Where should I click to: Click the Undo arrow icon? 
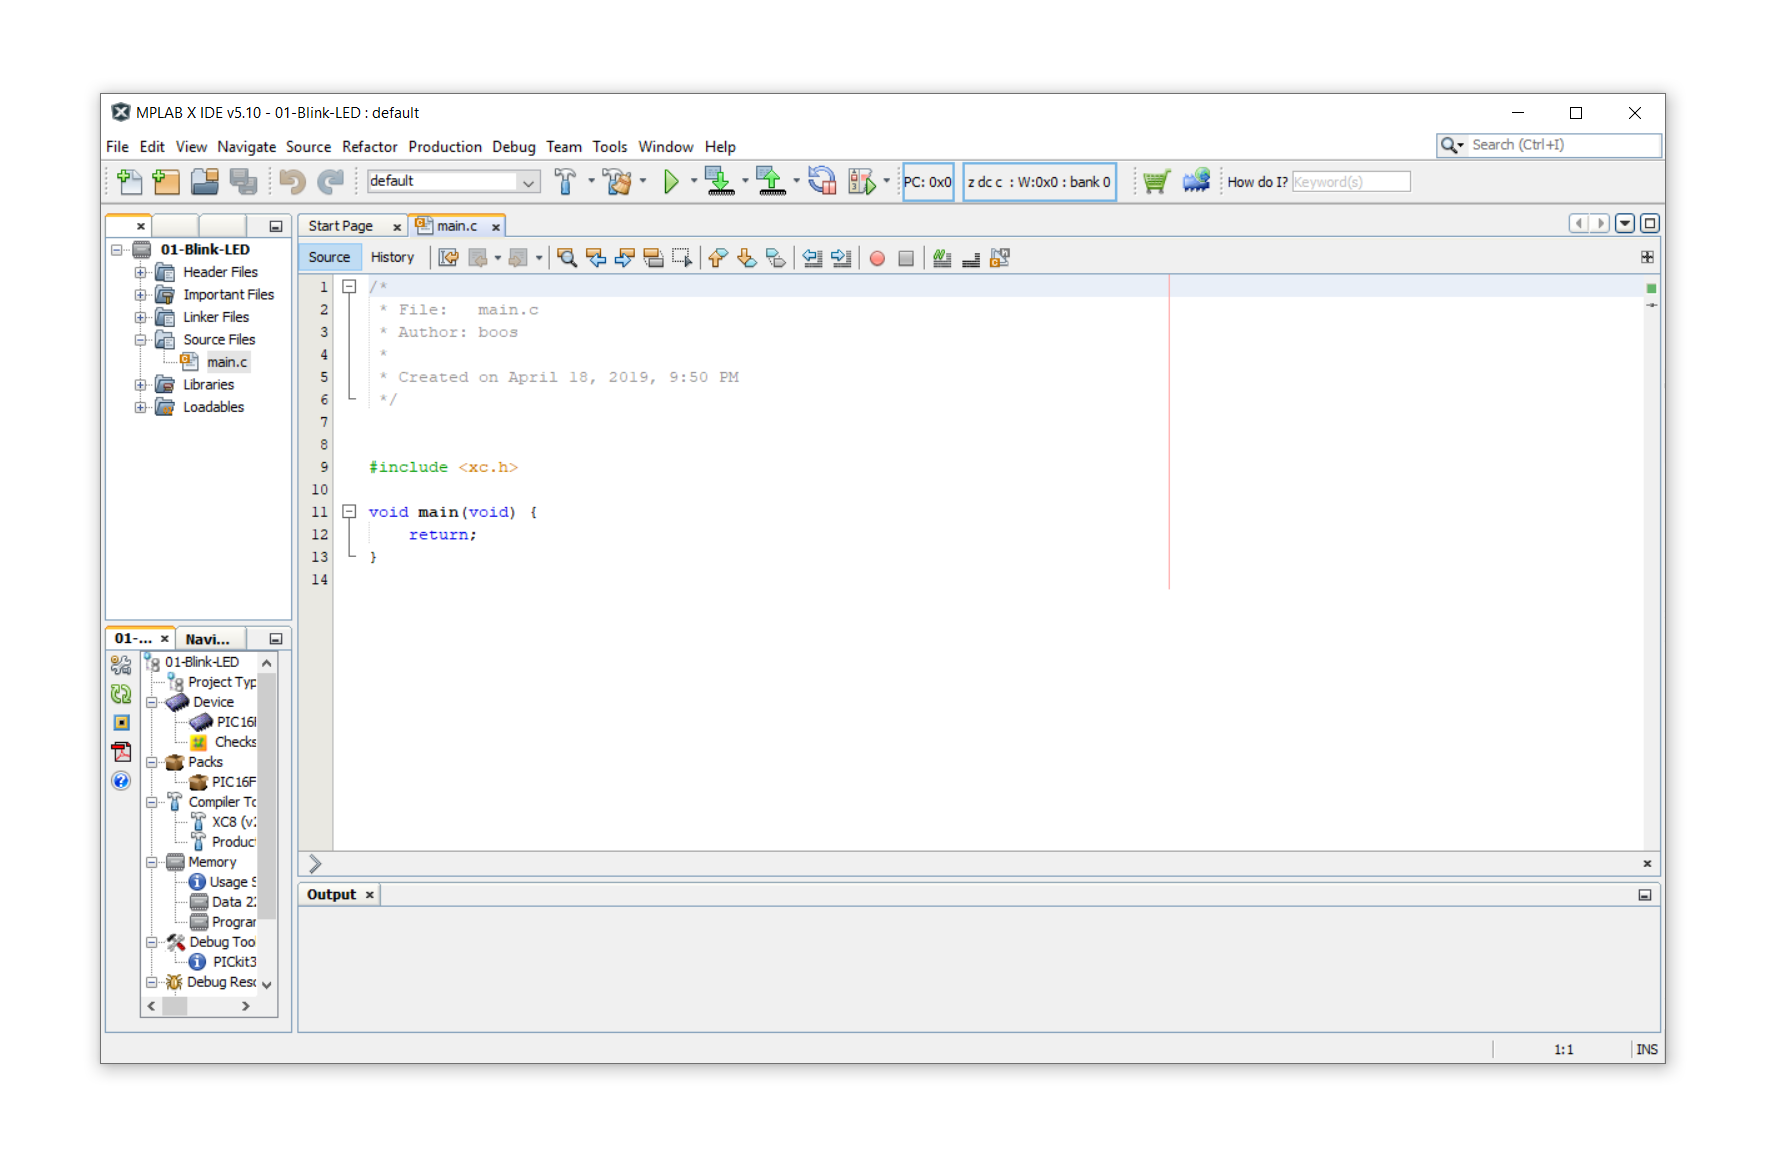point(292,181)
